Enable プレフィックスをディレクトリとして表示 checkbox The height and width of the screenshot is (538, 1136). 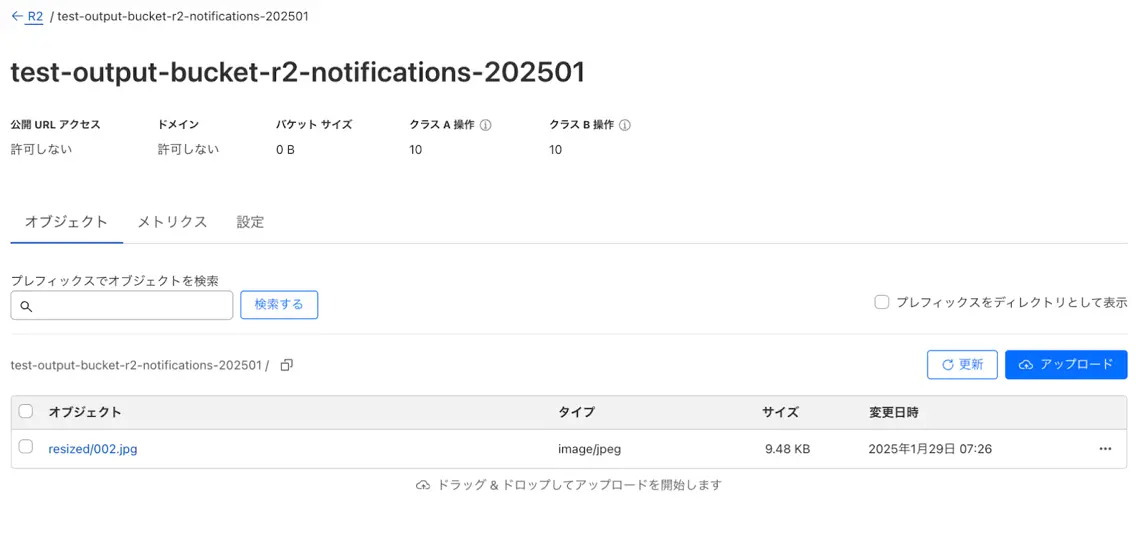coord(882,303)
